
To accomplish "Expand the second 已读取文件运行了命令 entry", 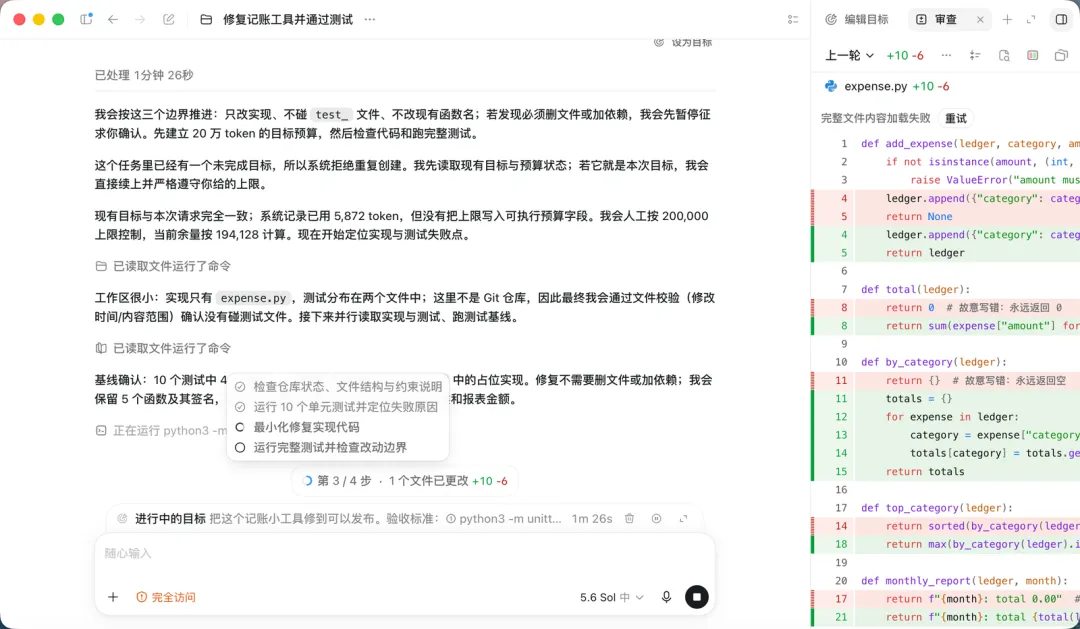I will 163,348.
